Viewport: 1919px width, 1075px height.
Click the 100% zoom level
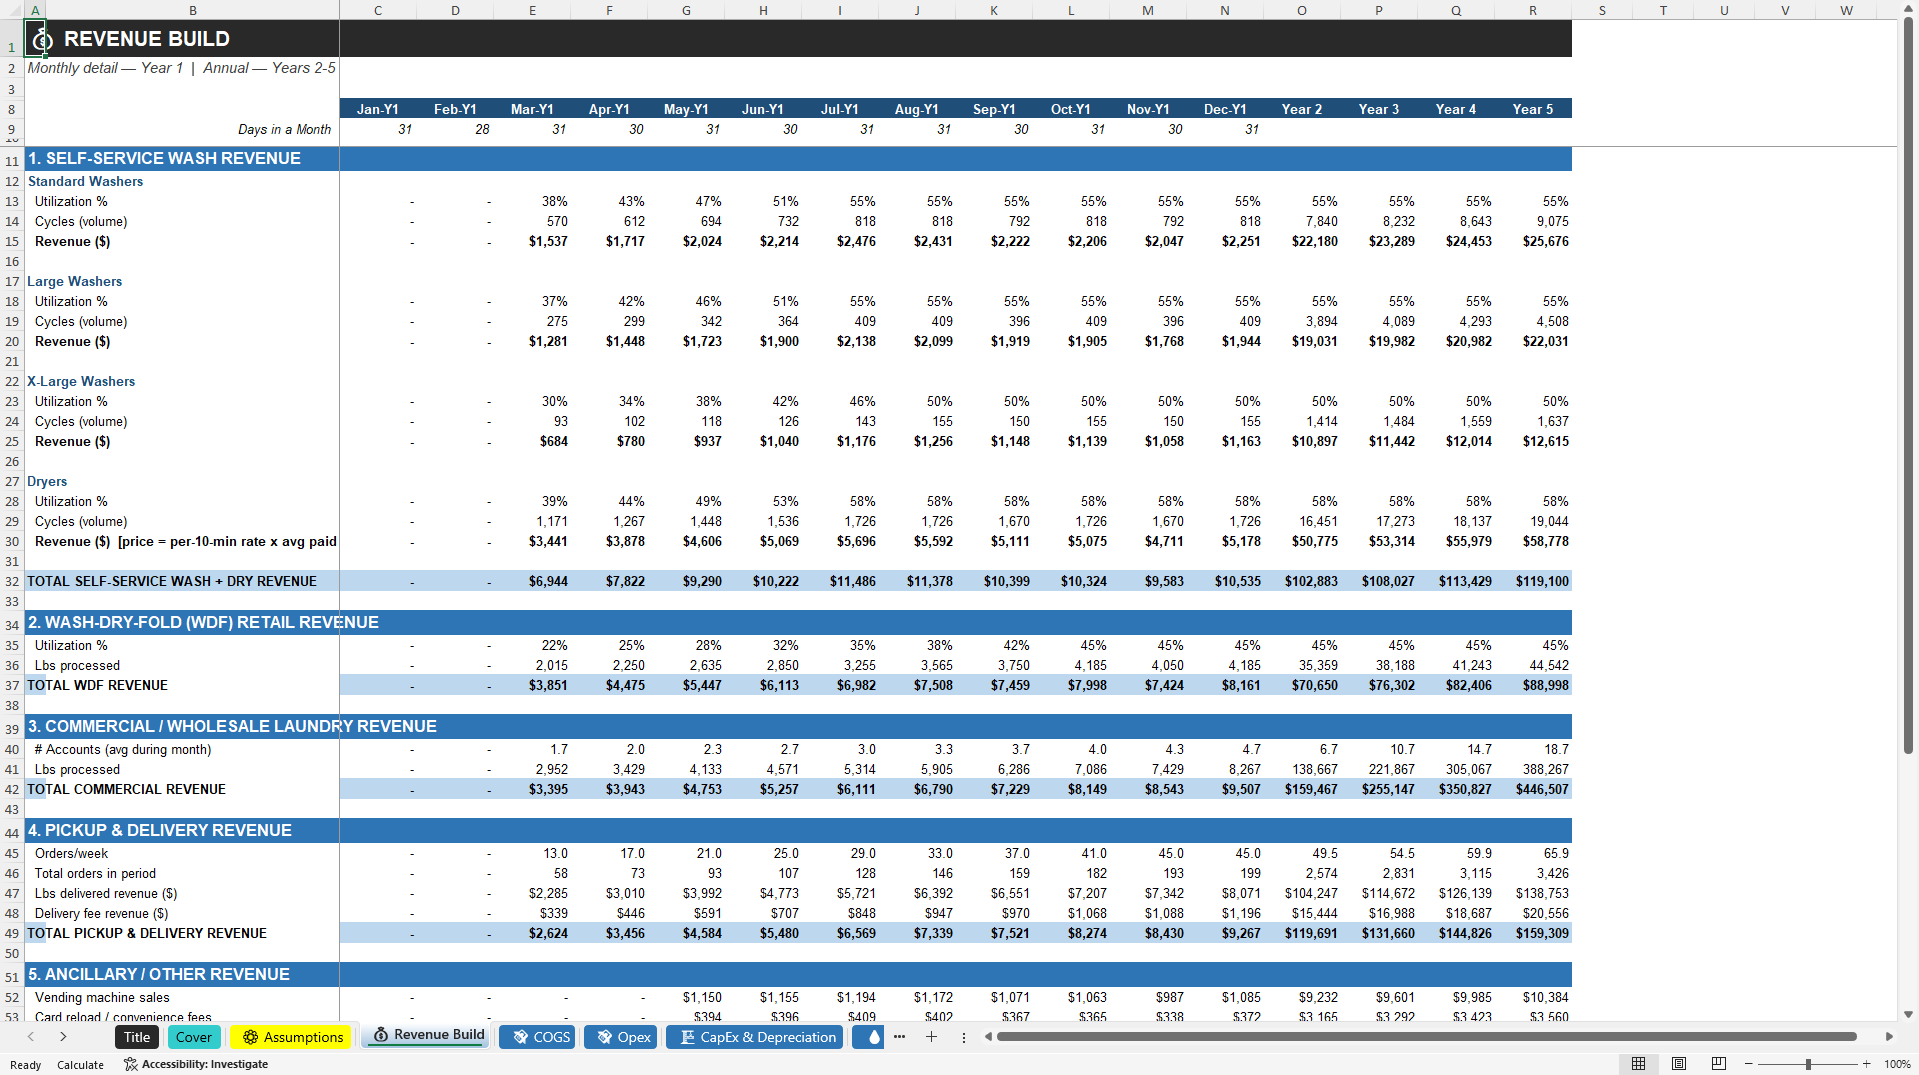(x=1897, y=1064)
